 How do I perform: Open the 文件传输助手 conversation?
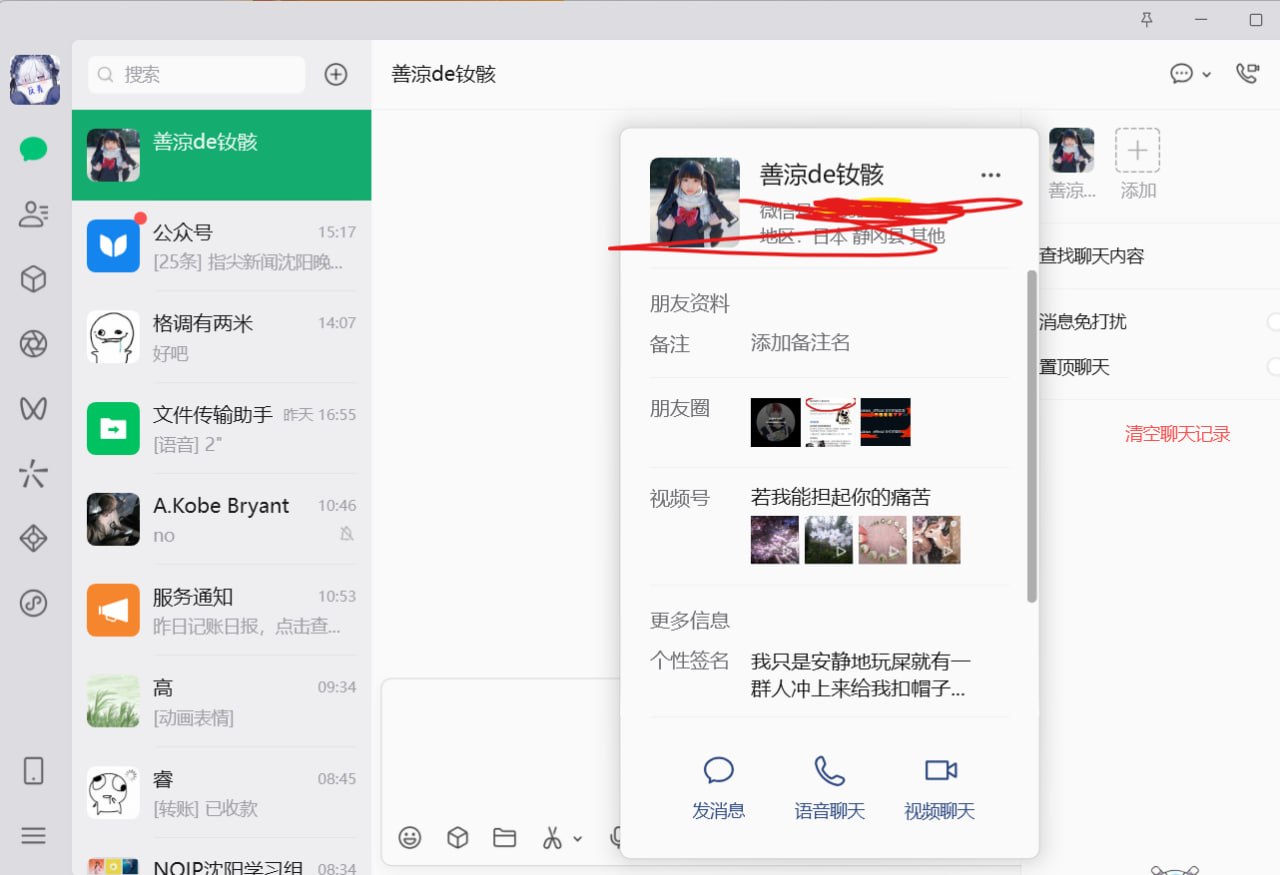[x=222, y=428]
